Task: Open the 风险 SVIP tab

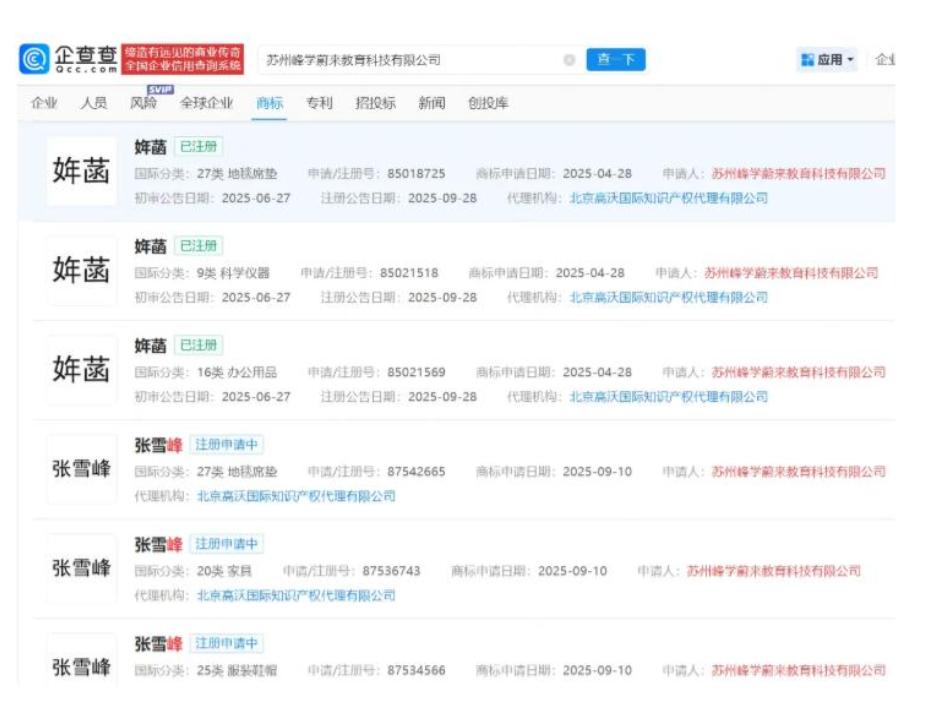Action: (x=144, y=103)
